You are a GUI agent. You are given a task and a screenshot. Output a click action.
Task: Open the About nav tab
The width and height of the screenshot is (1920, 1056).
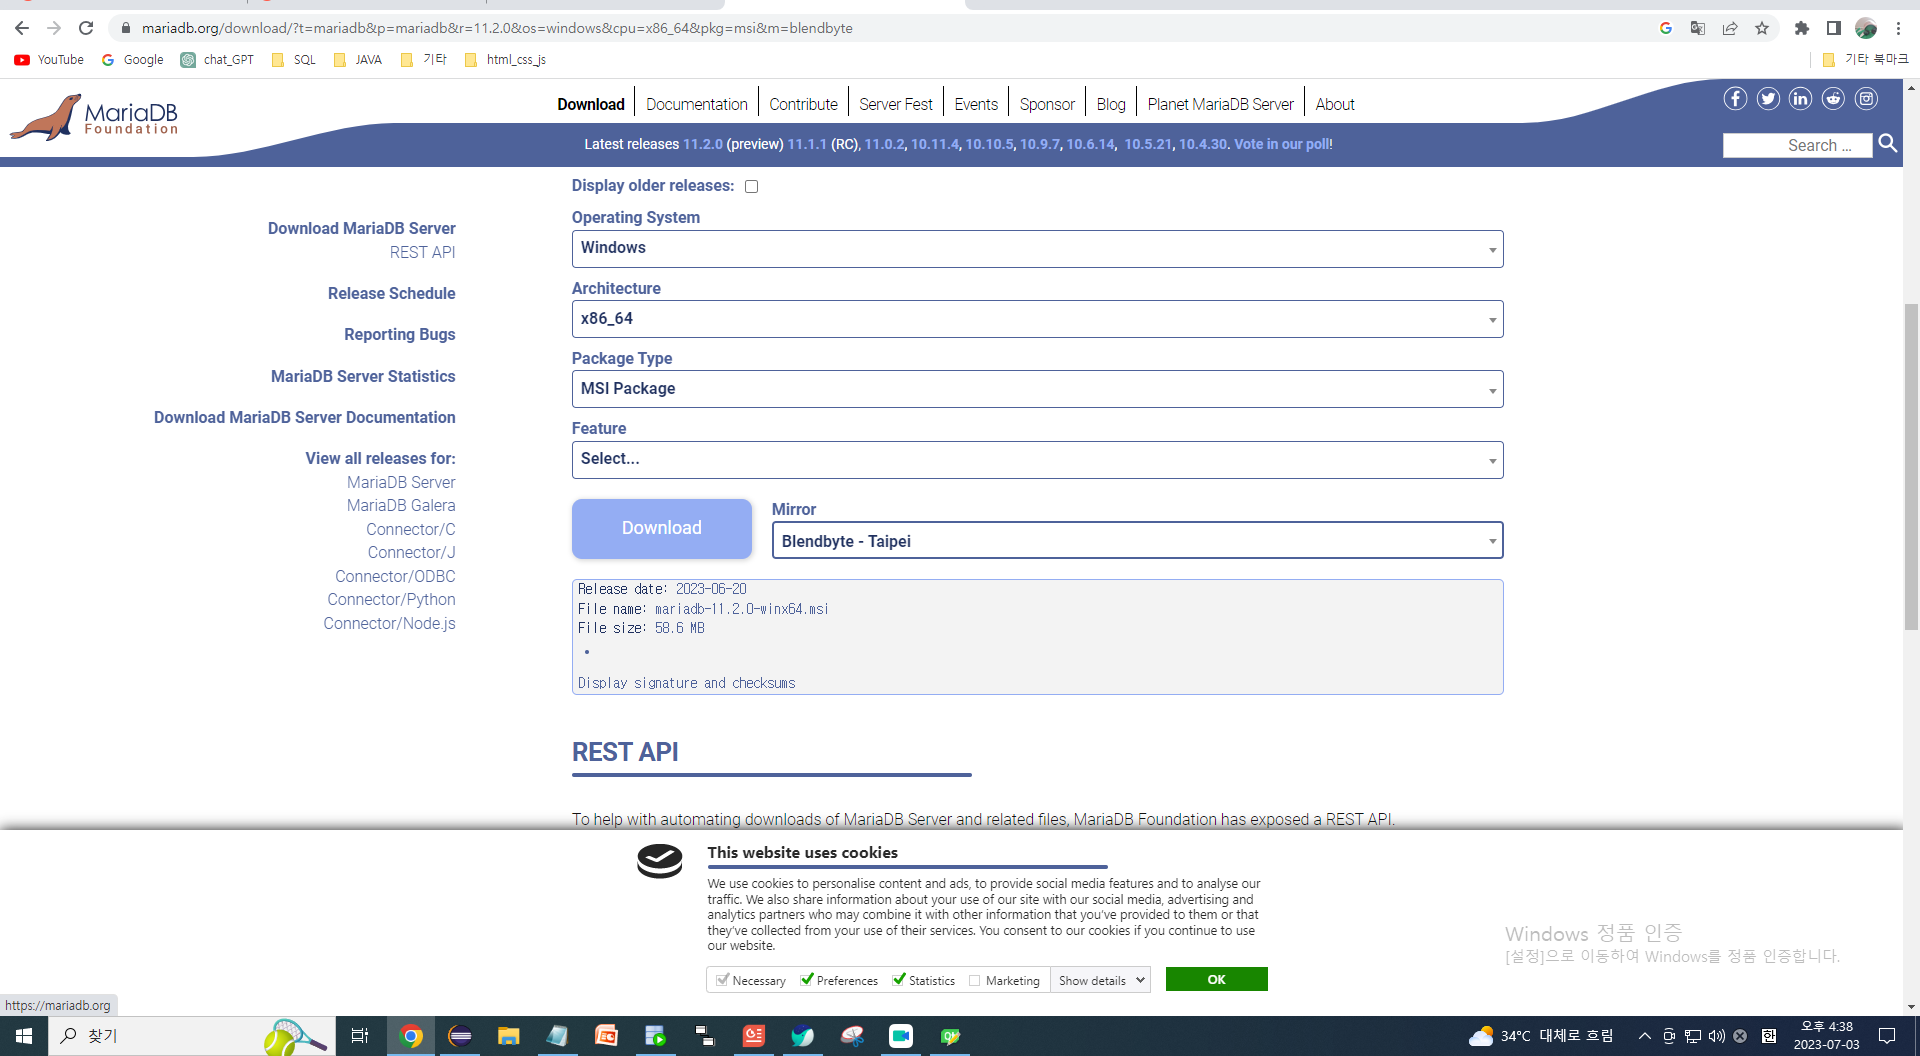pos(1335,104)
